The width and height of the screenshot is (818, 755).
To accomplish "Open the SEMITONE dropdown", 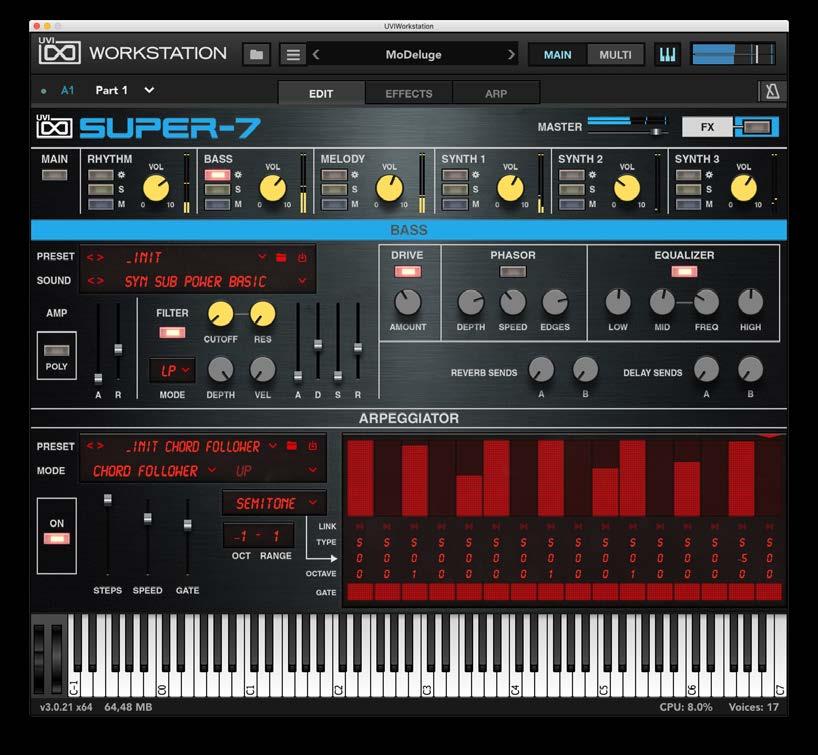I will click(x=274, y=503).
